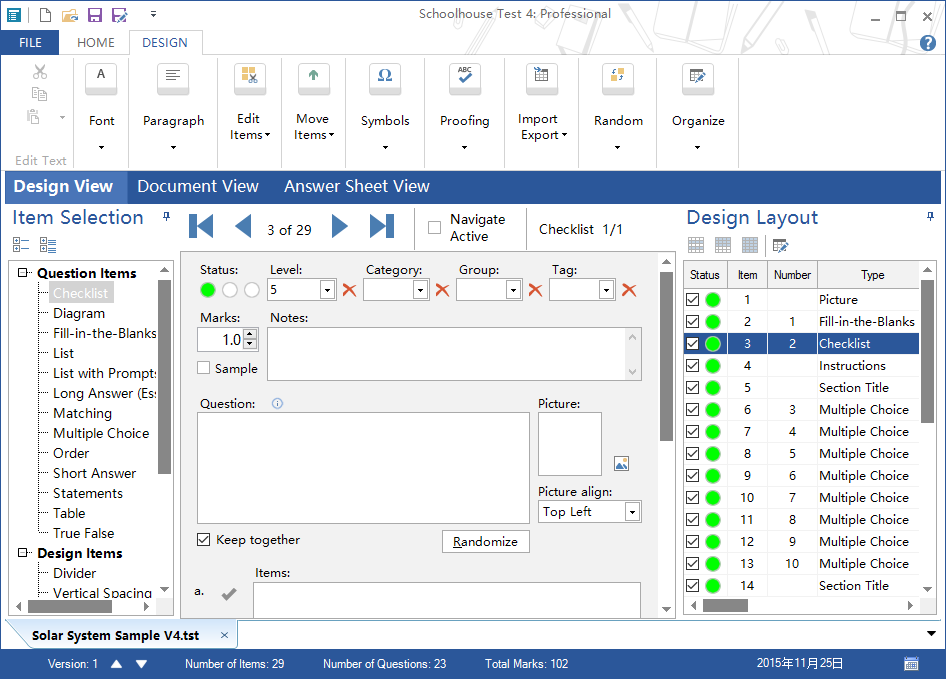Click the Organize ribbon icon

point(697,79)
